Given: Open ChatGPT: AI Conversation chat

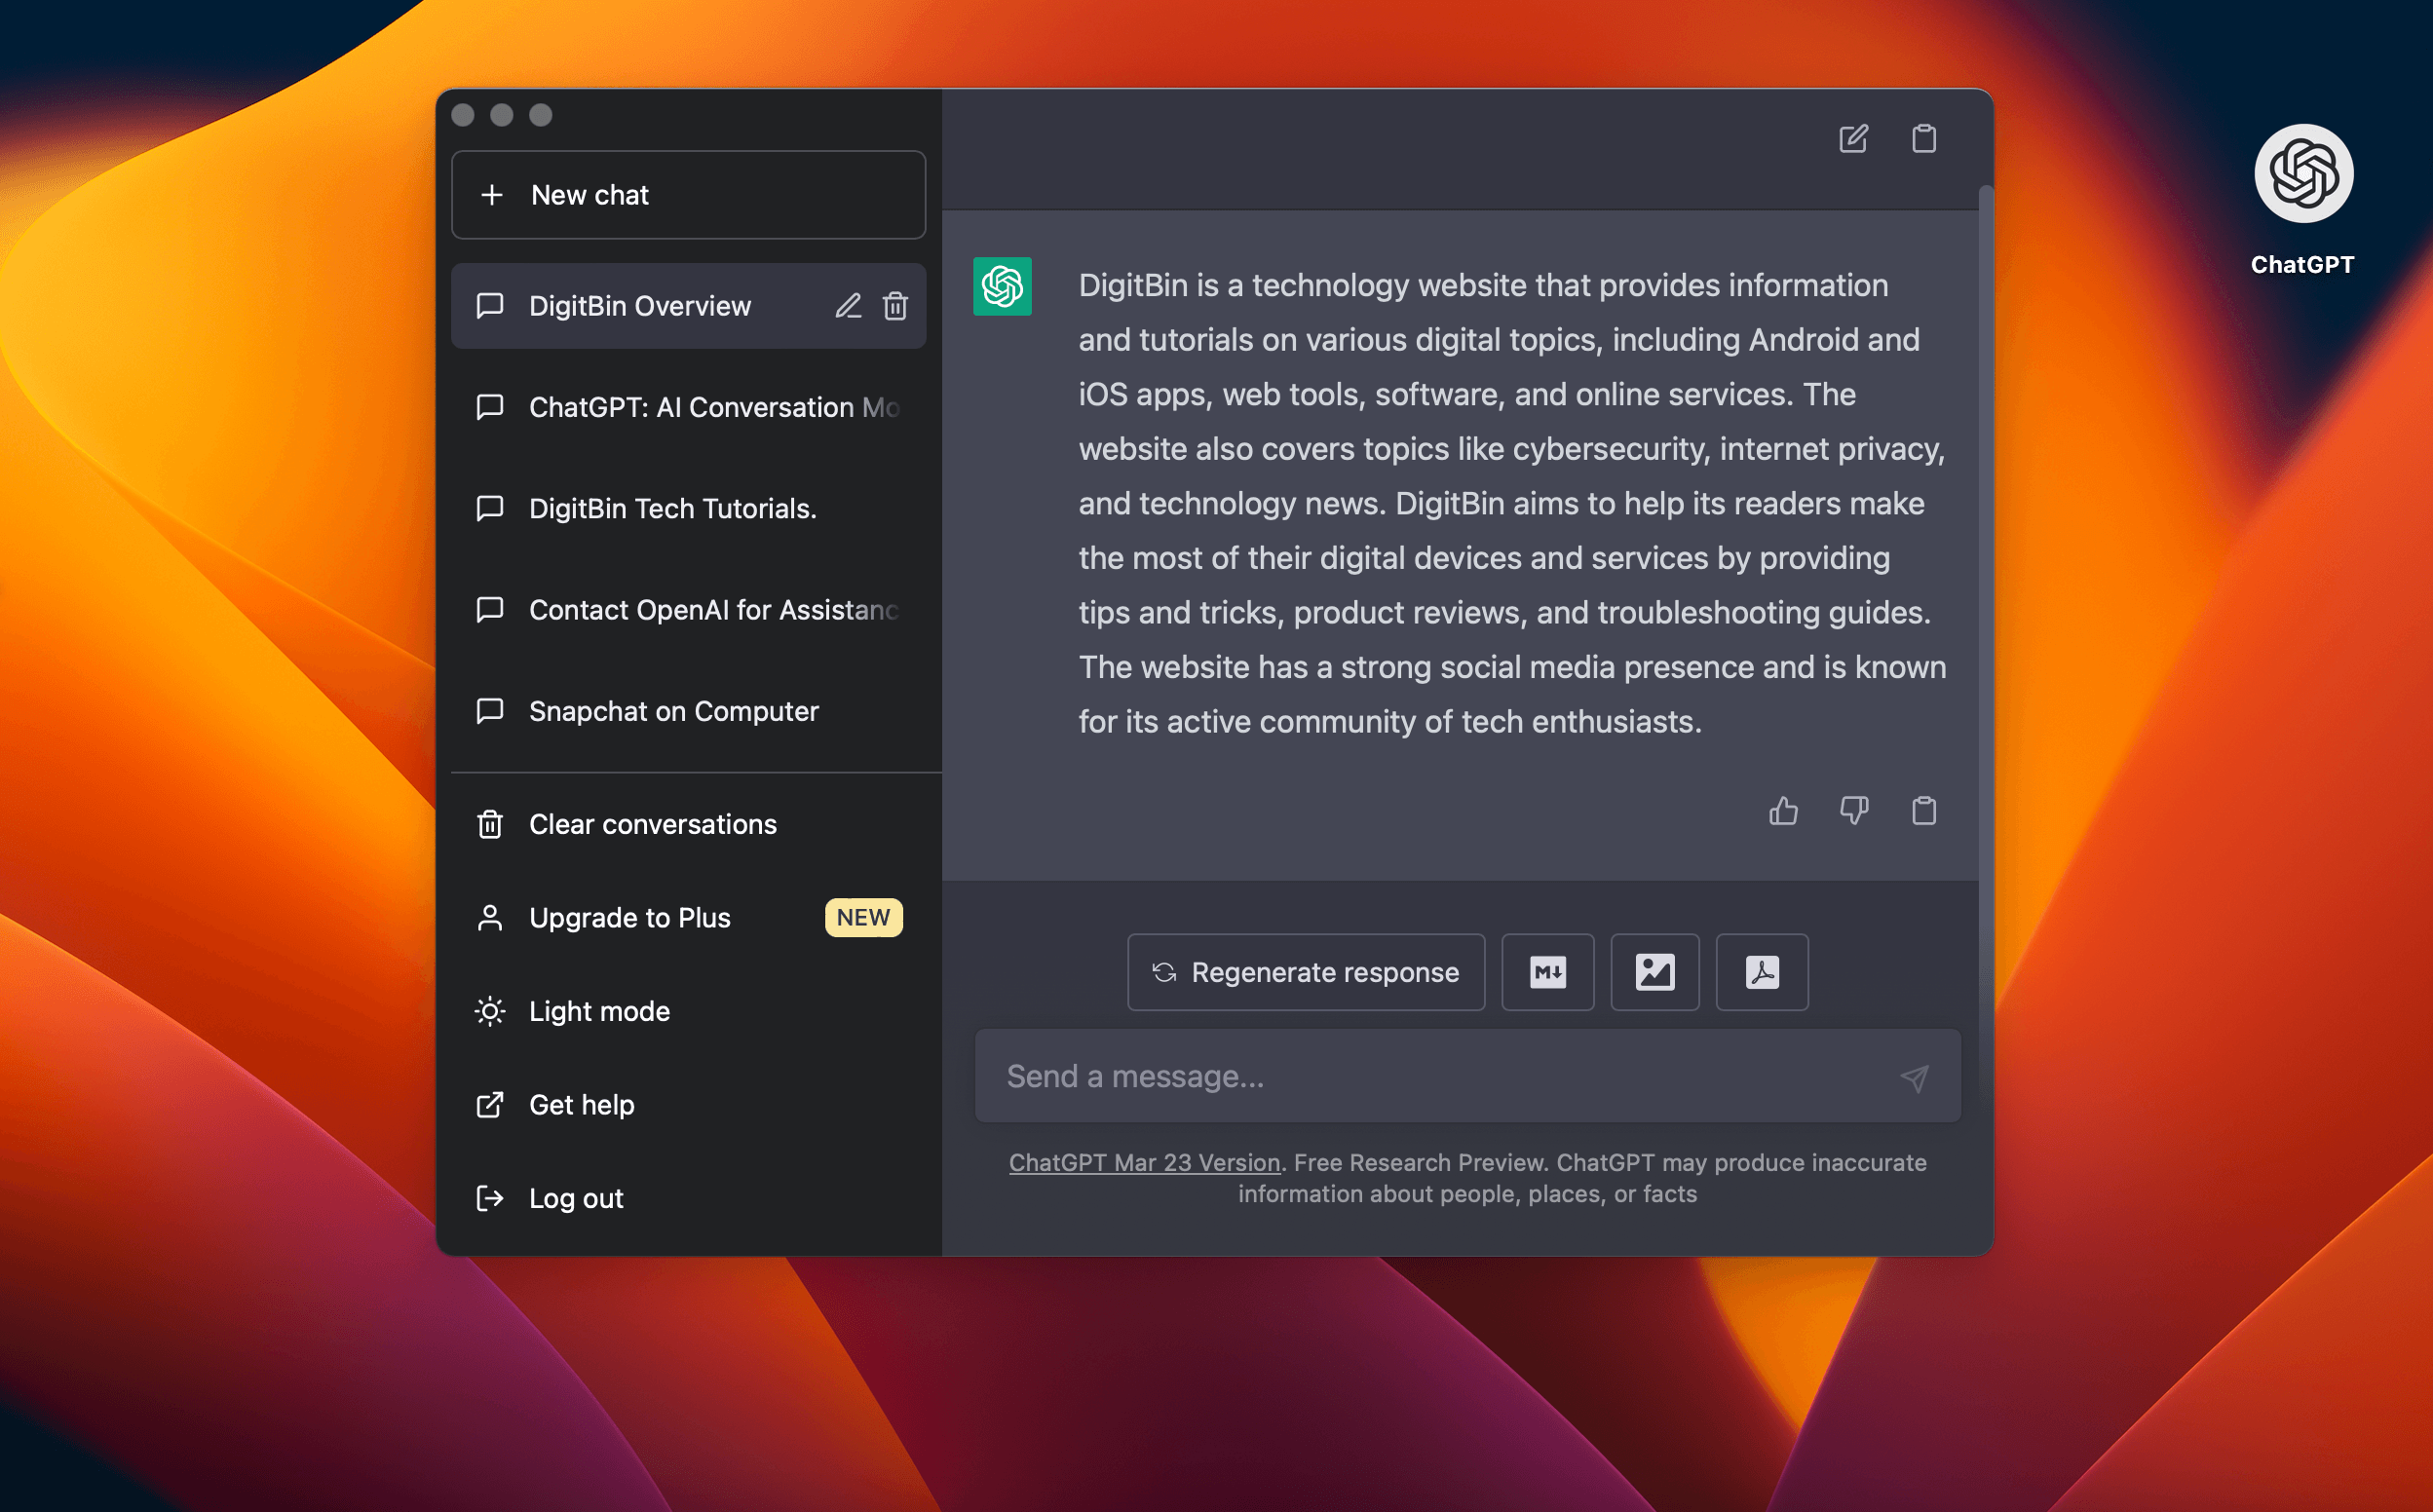Looking at the screenshot, I should pos(688,407).
